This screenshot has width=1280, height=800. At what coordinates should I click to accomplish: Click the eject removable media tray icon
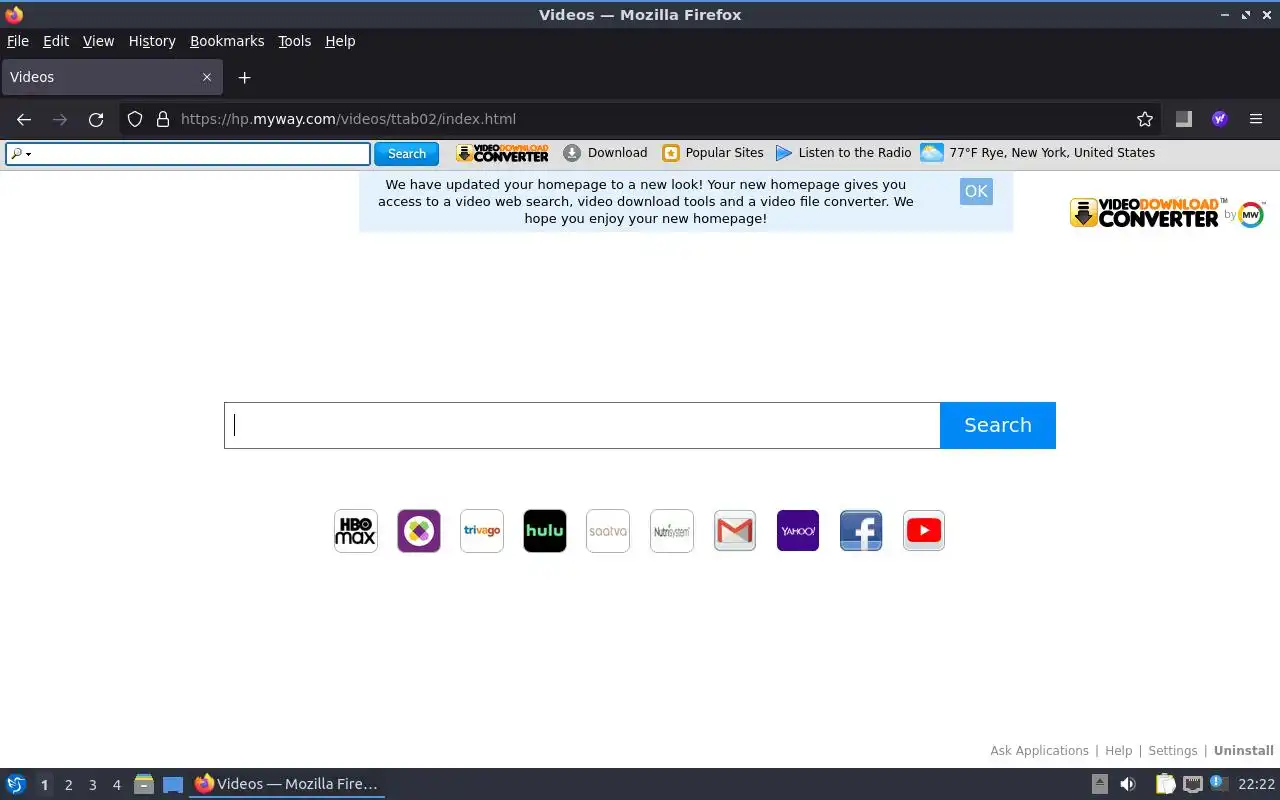(x=1099, y=785)
